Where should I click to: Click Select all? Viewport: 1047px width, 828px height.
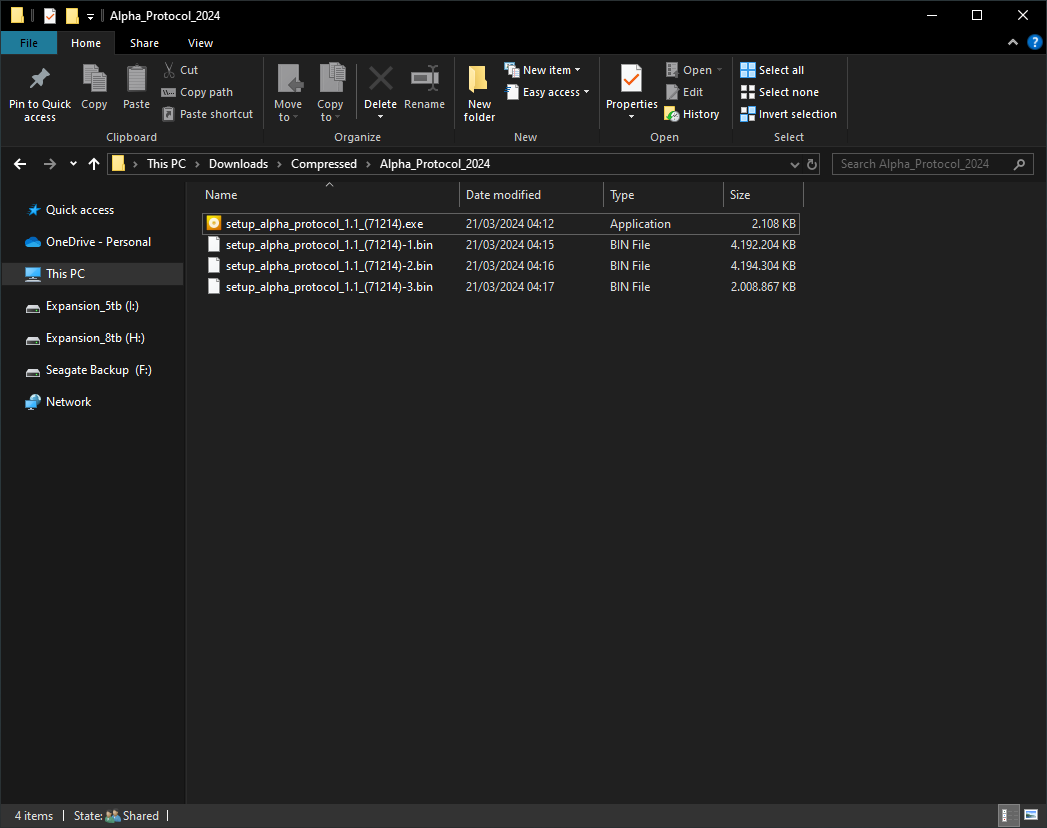pyautogui.click(x=772, y=70)
